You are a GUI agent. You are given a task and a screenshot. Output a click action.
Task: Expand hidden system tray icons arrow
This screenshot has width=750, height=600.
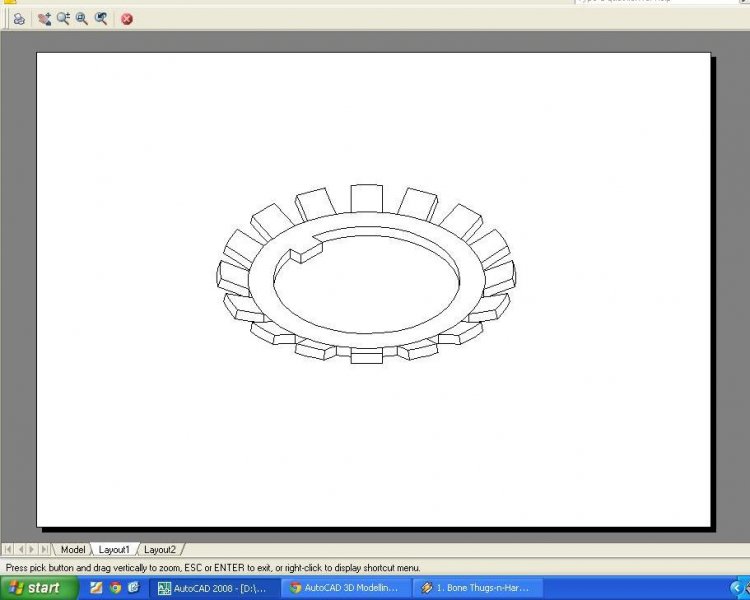[738, 588]
